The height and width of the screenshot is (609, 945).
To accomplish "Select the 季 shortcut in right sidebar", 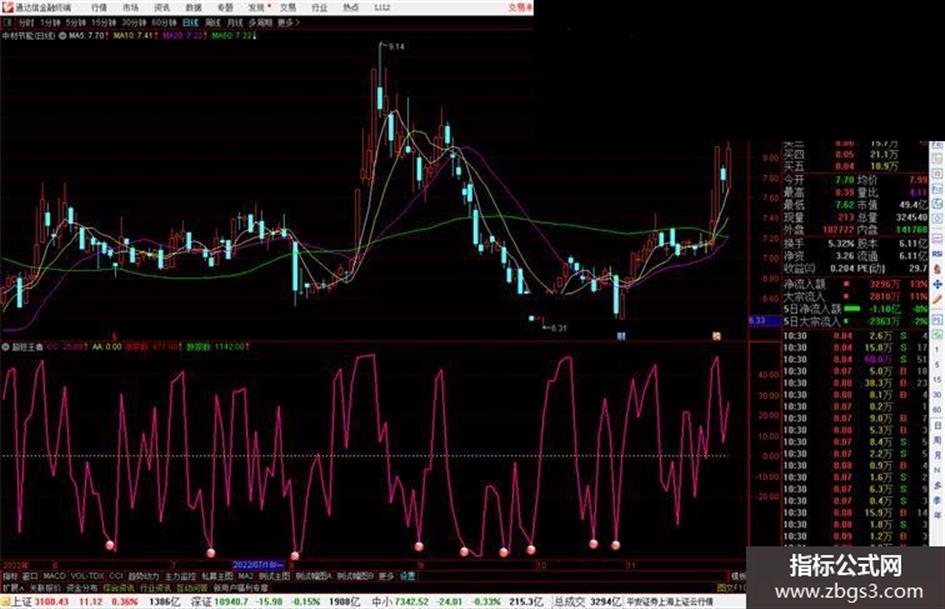I will [x=937, y=500].
